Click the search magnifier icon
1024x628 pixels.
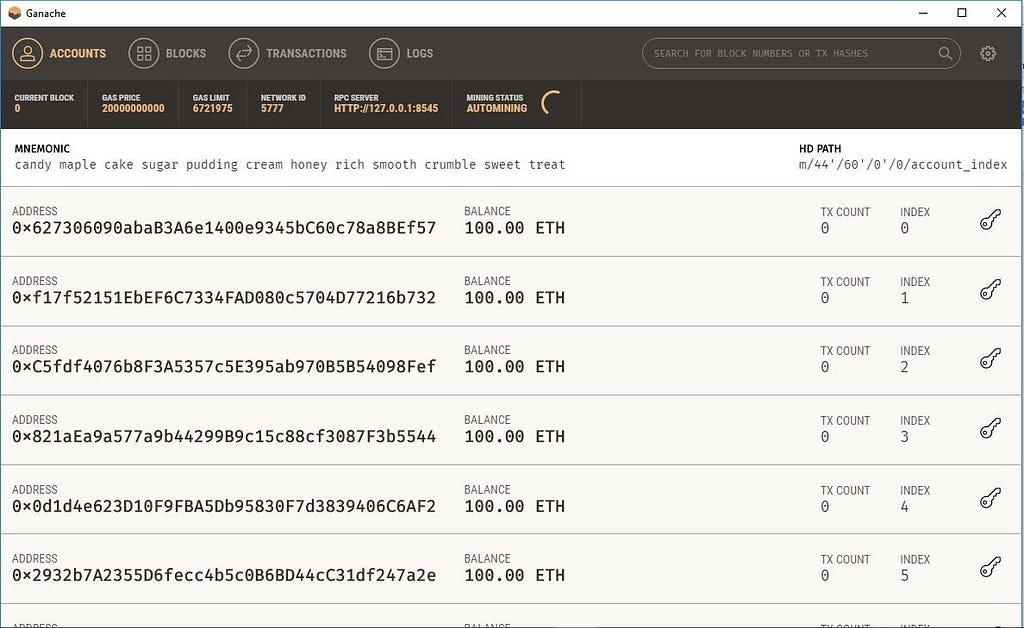945,54
